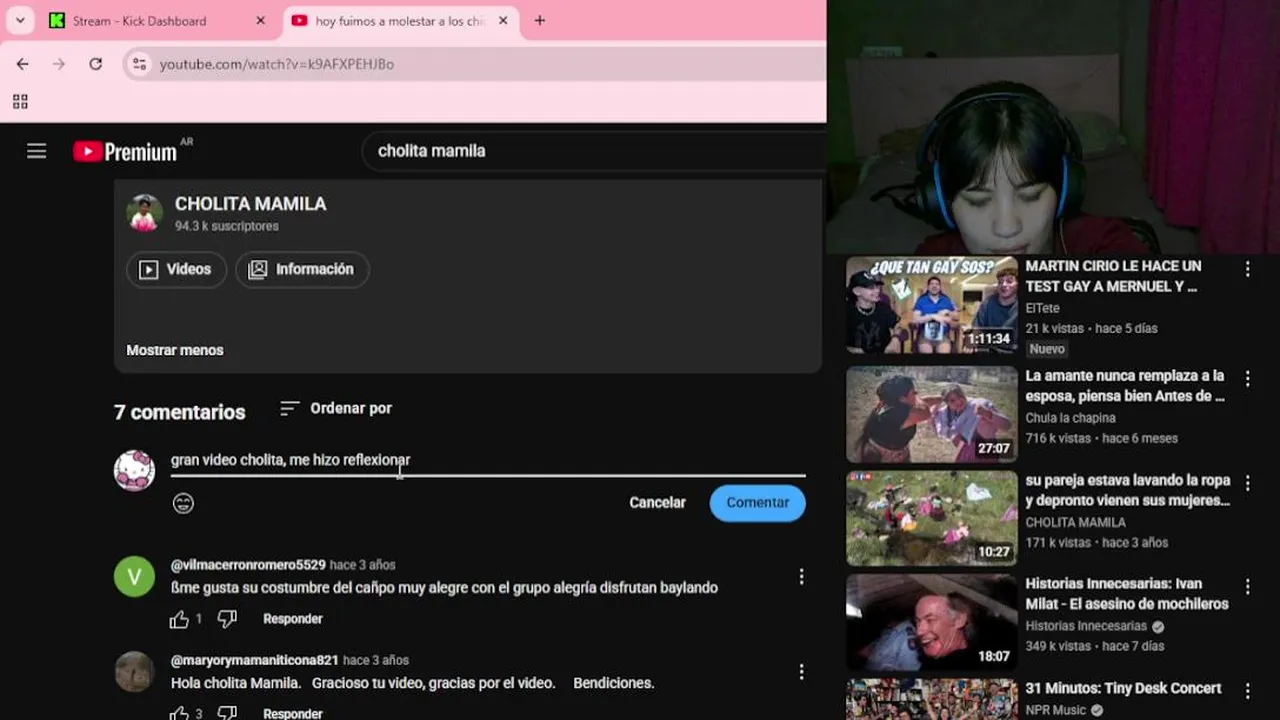Click the browser forward arrow

point(59,64)
